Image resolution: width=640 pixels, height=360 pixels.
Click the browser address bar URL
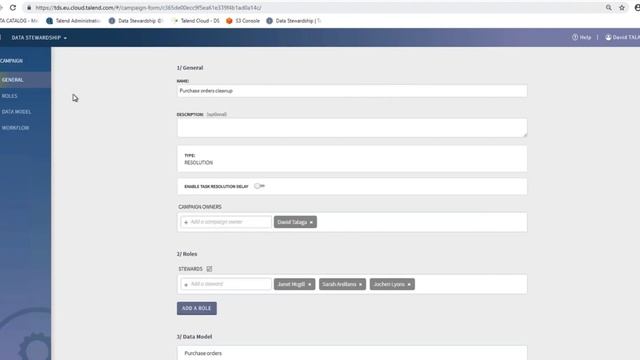[x=148, y=8]
